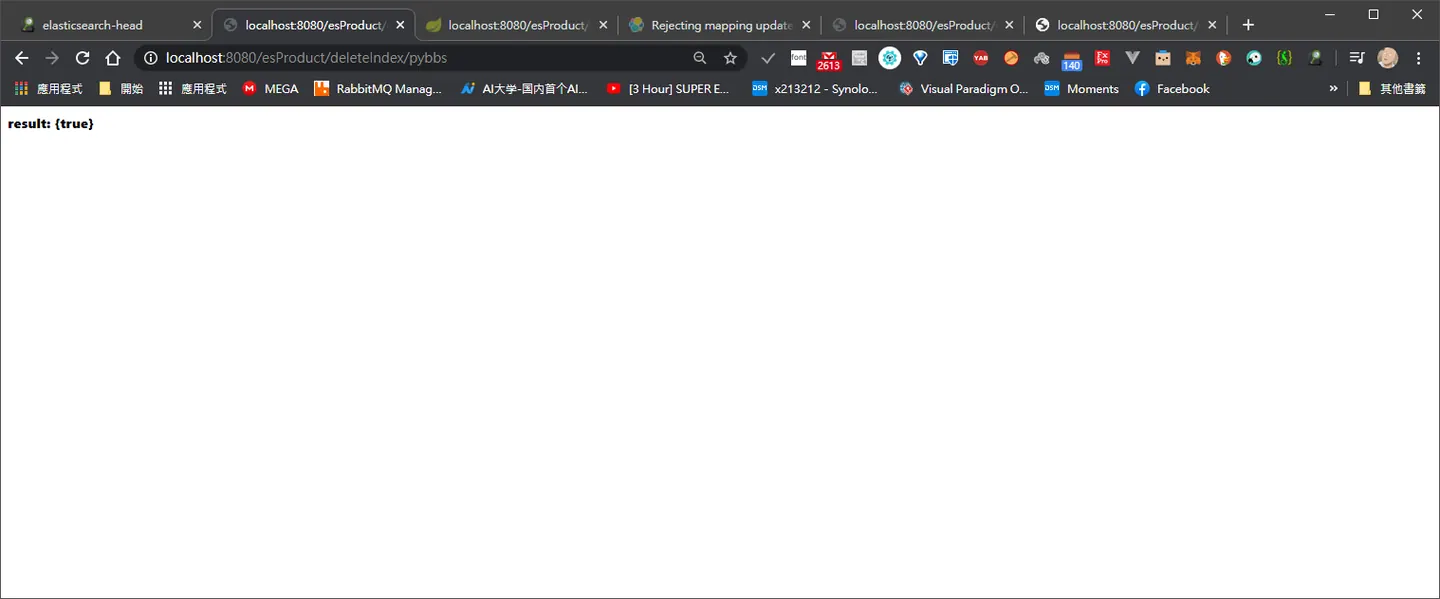Screen dimensions: 1440x599
Task: Open Chrome's three-dot menu
Action: point(1418,58)
